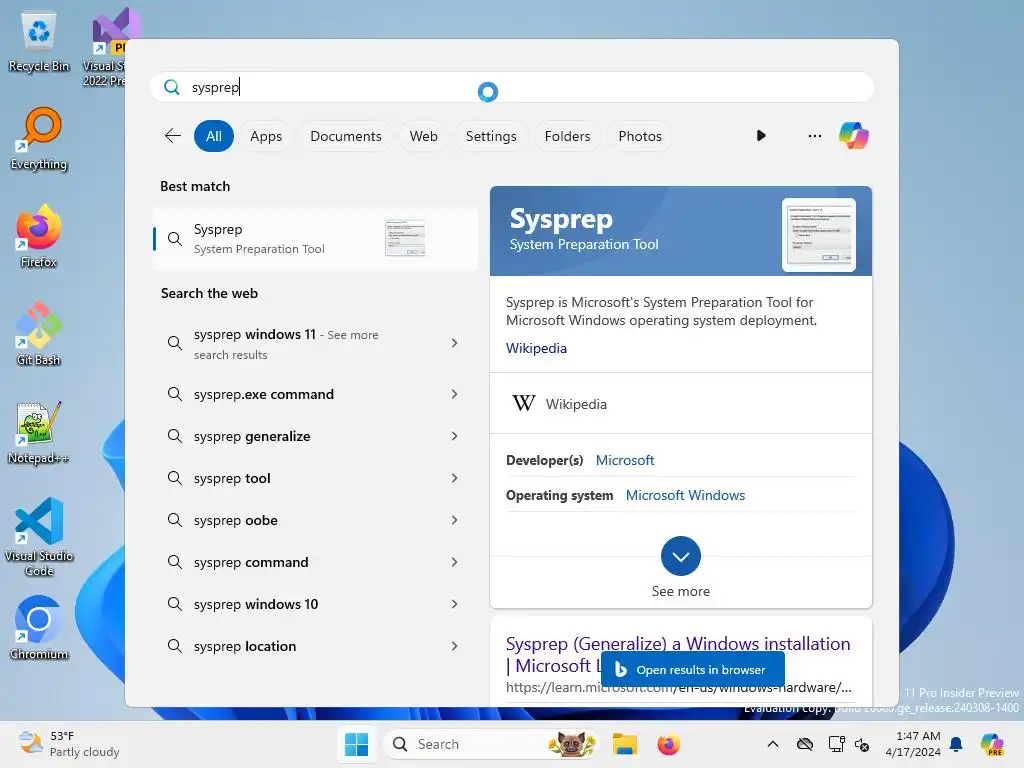Open the blue Wikipedia link
This screenshot has height=768, width=1024.
tap(536, 348)
